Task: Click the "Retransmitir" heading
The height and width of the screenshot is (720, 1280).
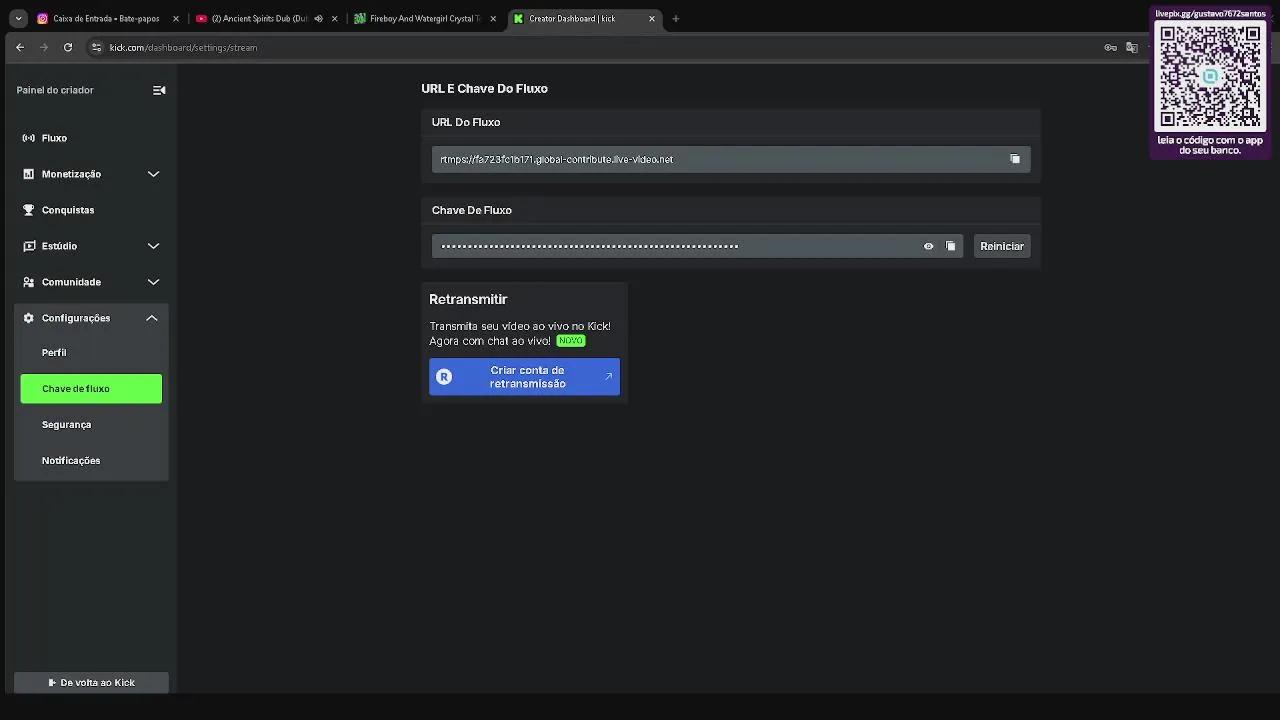Action: 468,299
